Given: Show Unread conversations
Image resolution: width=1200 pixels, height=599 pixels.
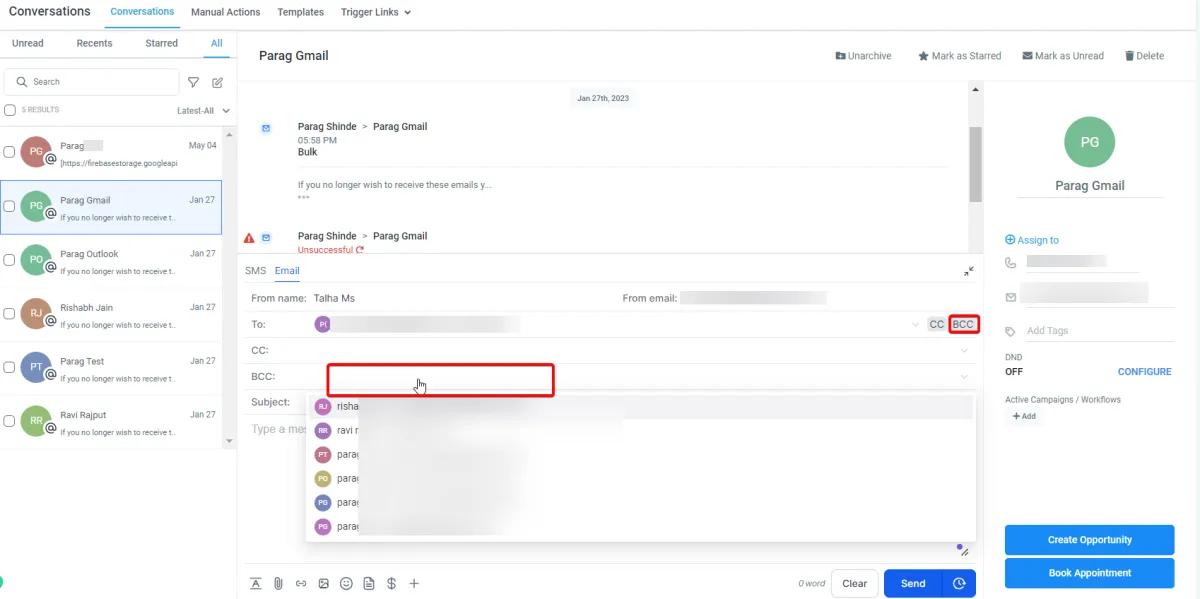Looking at the screenshot, I should (x=28, y=43).
